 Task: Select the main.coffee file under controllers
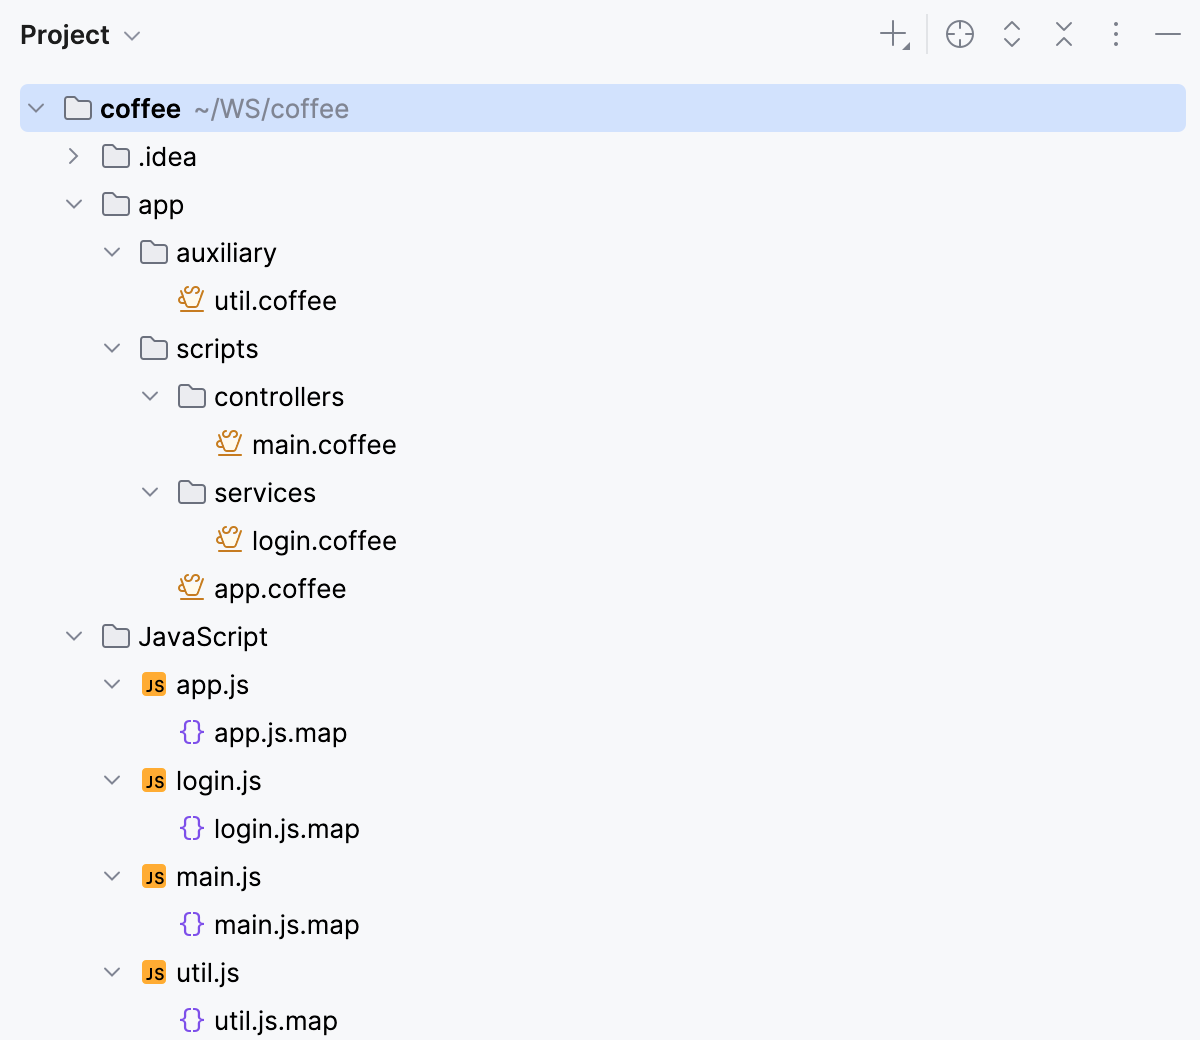tap(324, 444)
